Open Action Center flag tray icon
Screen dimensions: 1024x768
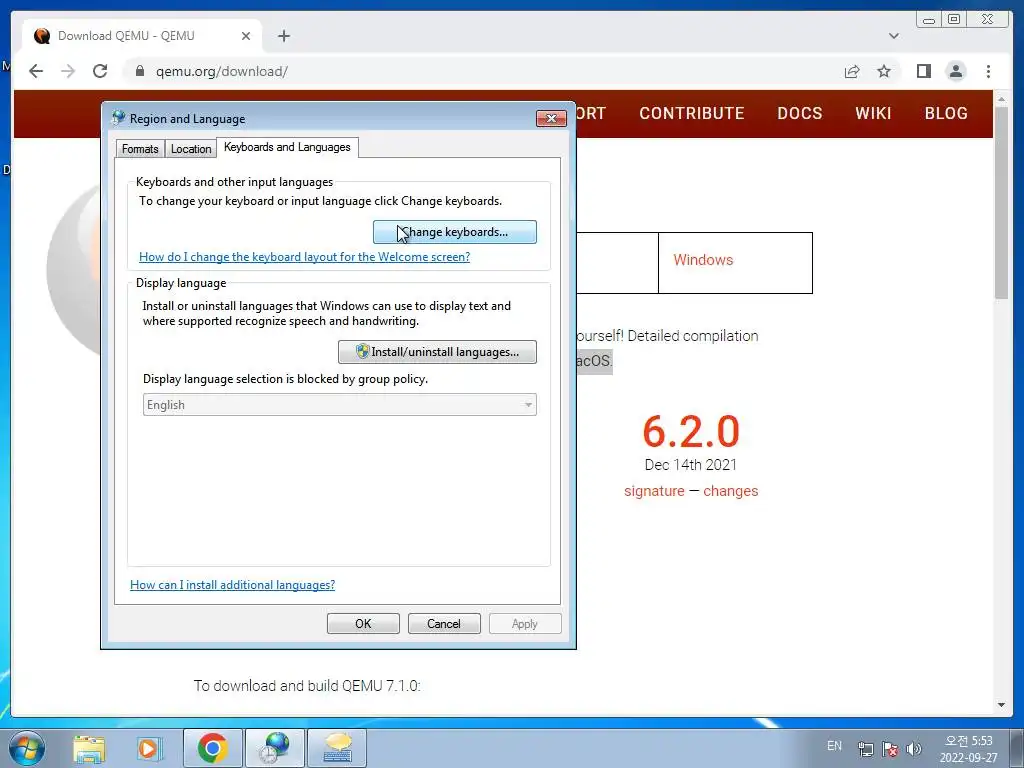[889, 749]
